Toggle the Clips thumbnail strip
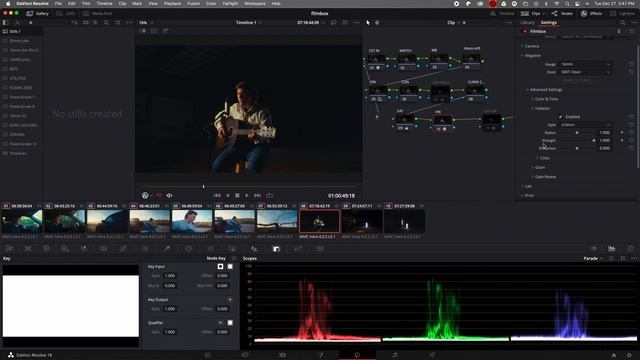Screen dimensions: 640x360 pyautogui.click(x=531, y=13)
